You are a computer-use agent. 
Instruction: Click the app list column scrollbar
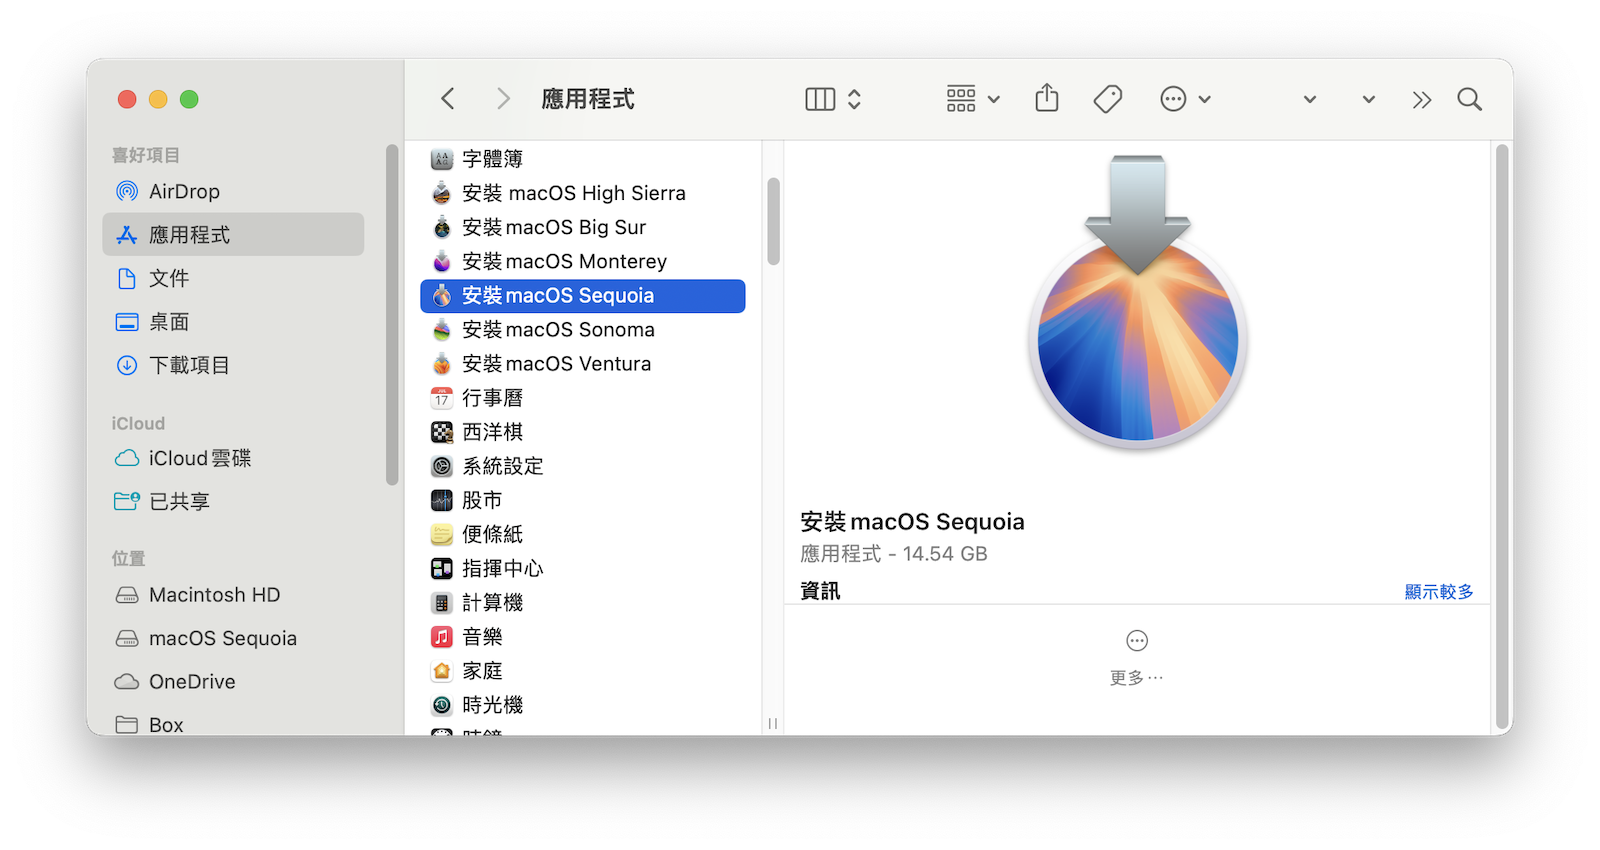click(773, 221)
